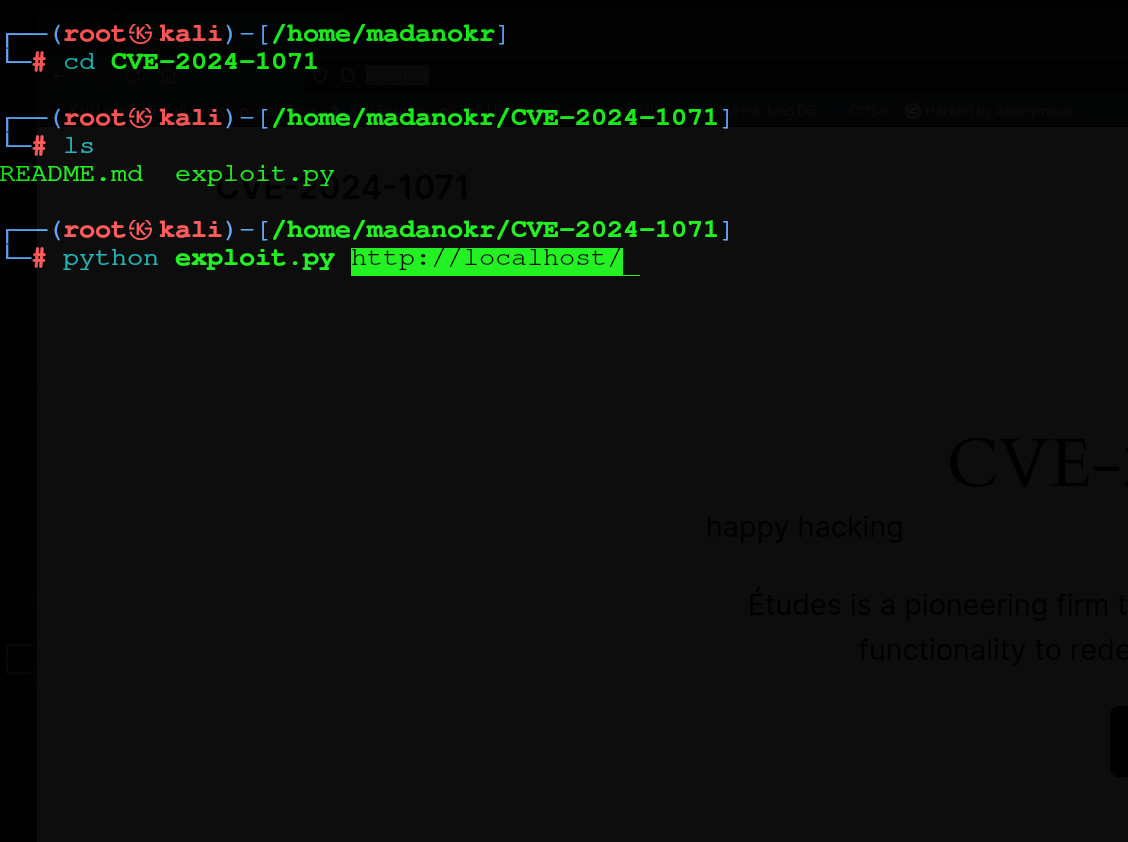This screenshot has height=842, width=1128.
Task: Click exploit.py argument after python
Action: (255, 259)
